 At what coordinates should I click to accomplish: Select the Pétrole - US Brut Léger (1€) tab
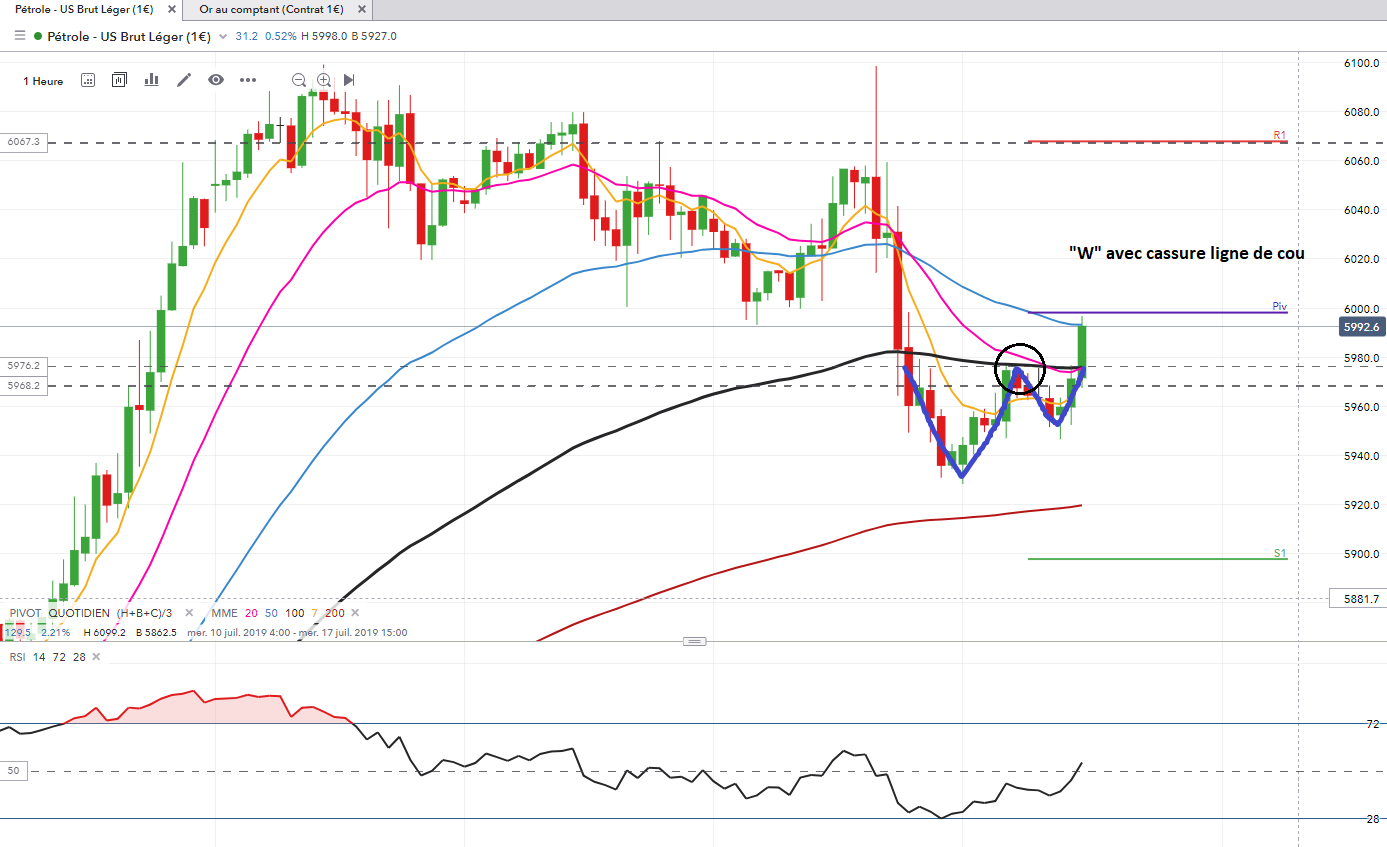[84, 8]
